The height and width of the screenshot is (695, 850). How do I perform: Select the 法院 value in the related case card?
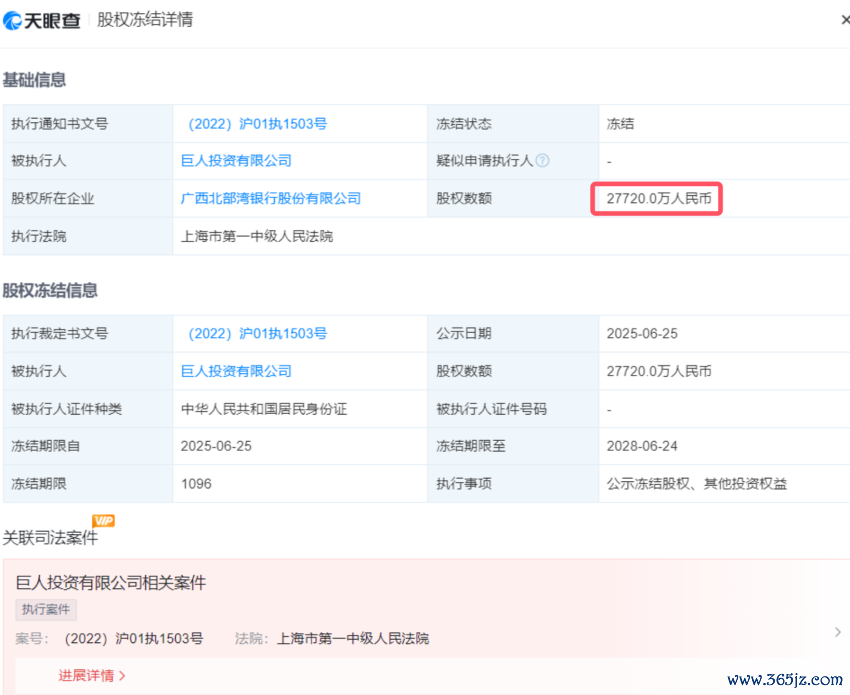(x=353, y=639)
